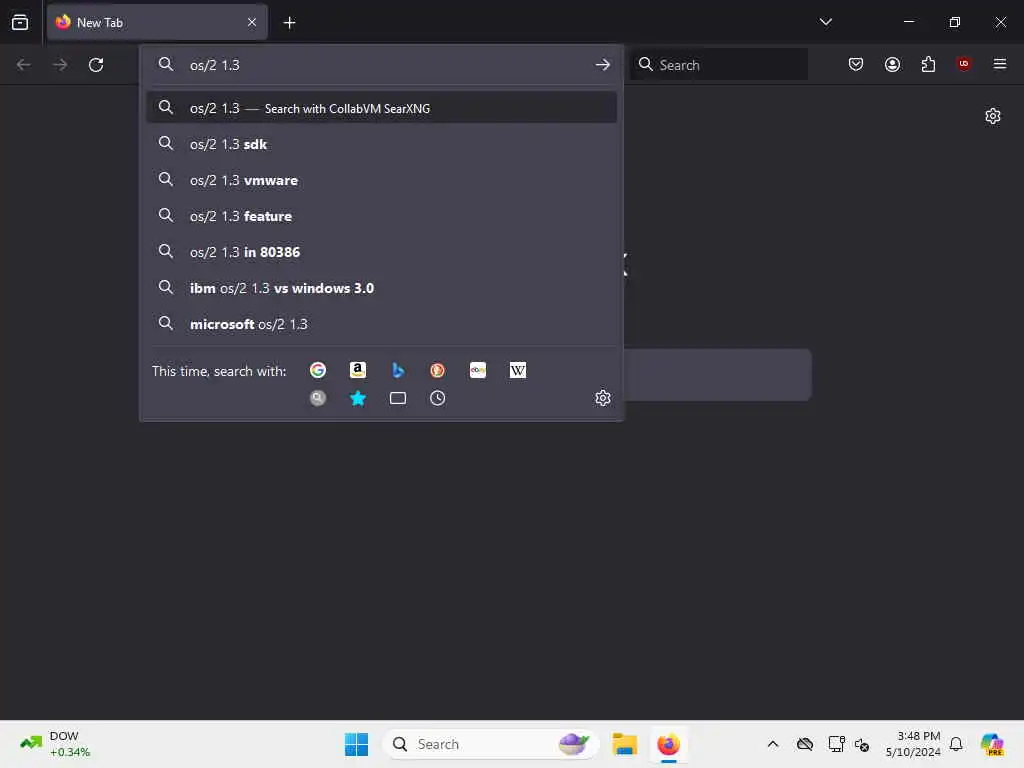Go back to the previous page
Image resolution: width=1024 pixels, height=768 pixels.
click(24, 65)
